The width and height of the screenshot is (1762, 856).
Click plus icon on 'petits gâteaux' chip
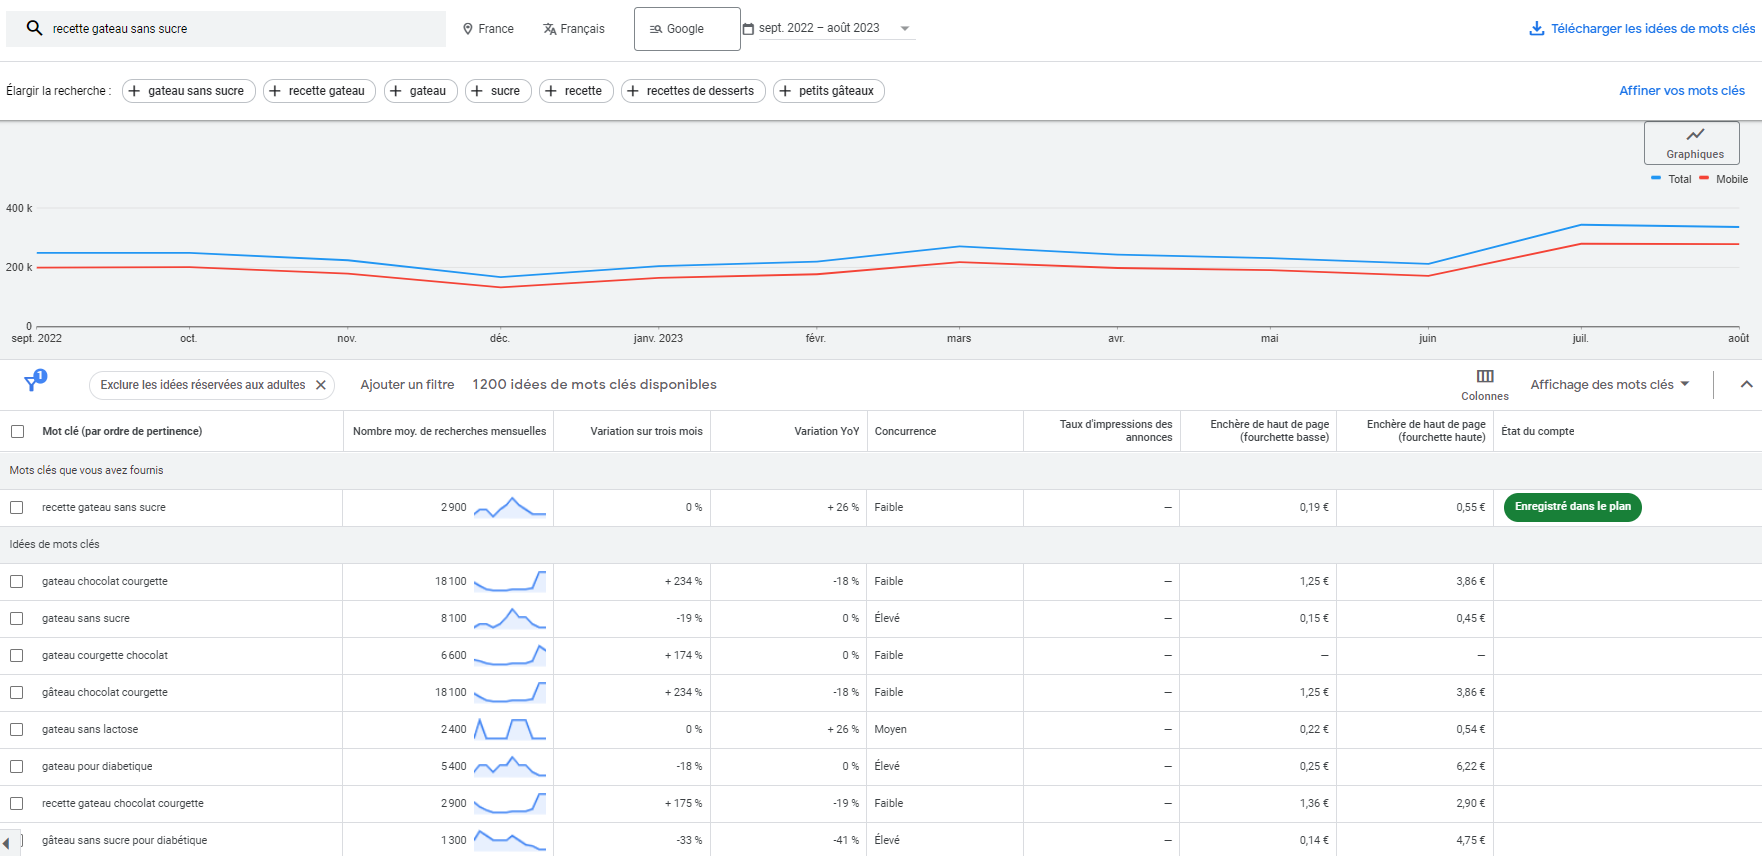(785, 91)
